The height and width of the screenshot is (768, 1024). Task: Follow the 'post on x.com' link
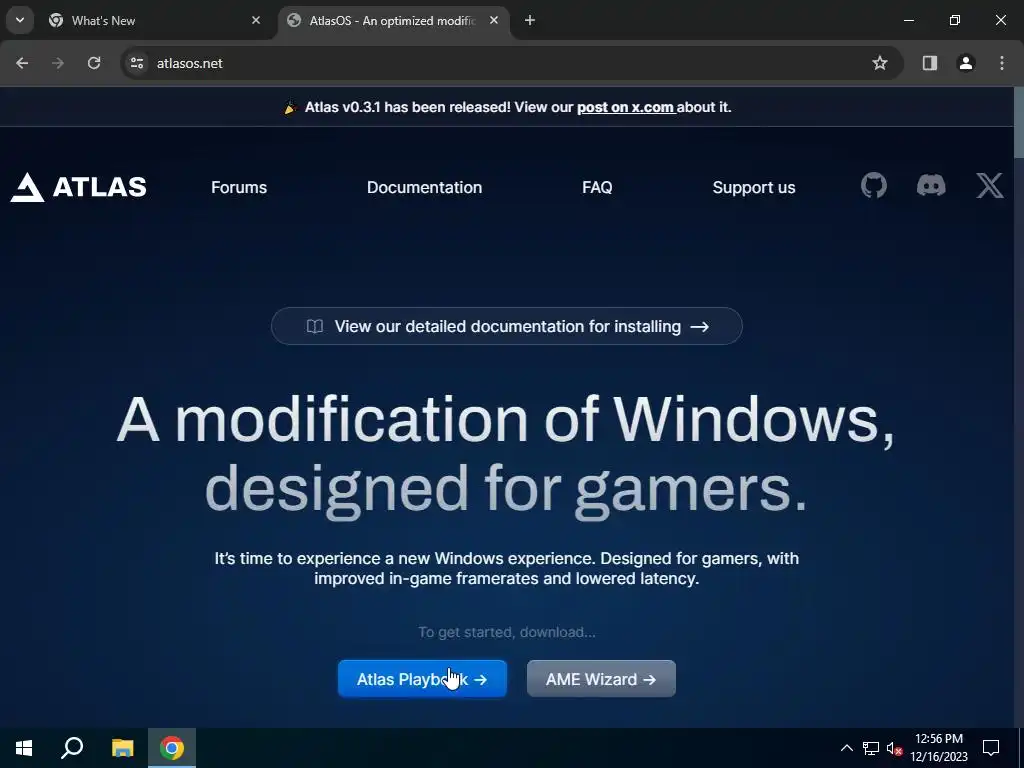626,107
